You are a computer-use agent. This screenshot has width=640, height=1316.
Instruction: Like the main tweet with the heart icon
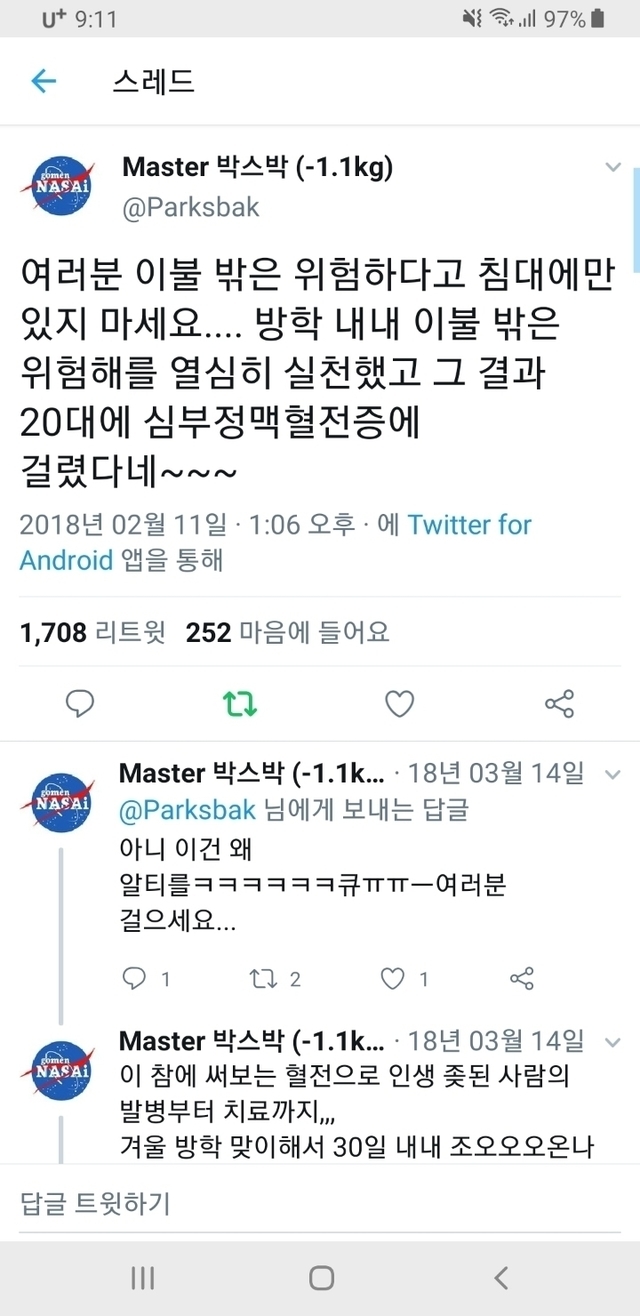coord(400,704)
